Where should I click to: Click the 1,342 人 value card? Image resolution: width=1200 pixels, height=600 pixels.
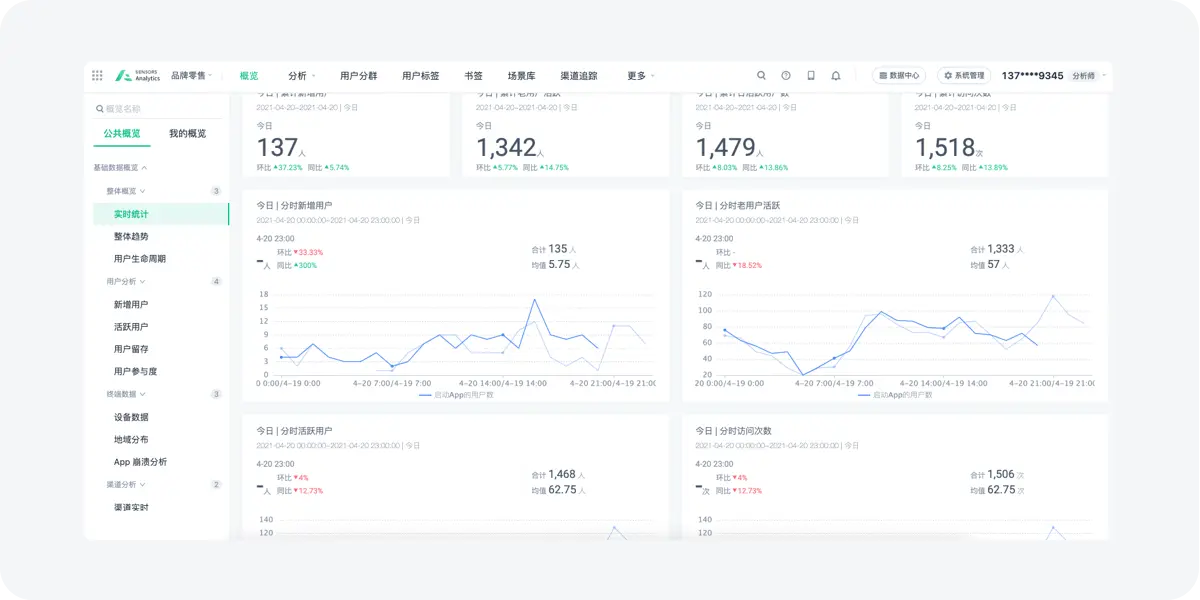(x=510, y=148)
